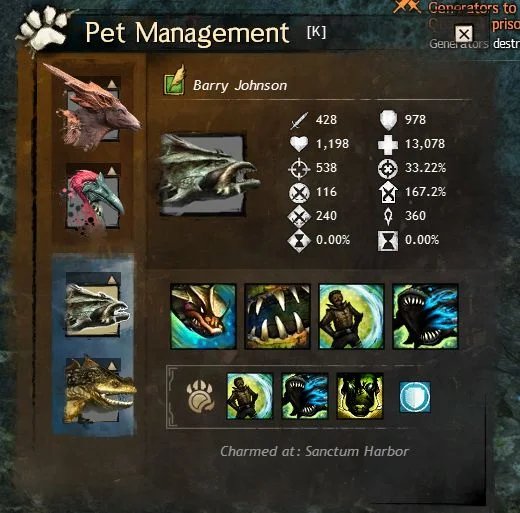Expand the armored fish slot arrow
The image size is (520, 513).
click(x=112, y=280)
